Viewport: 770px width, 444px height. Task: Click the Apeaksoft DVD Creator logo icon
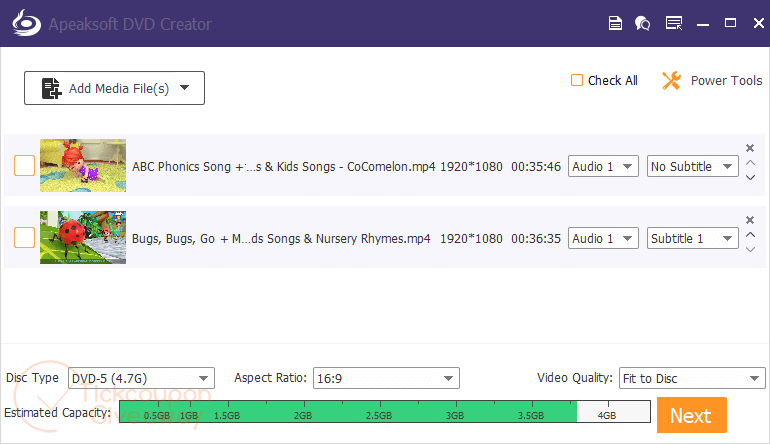click(x=27, y=23)
